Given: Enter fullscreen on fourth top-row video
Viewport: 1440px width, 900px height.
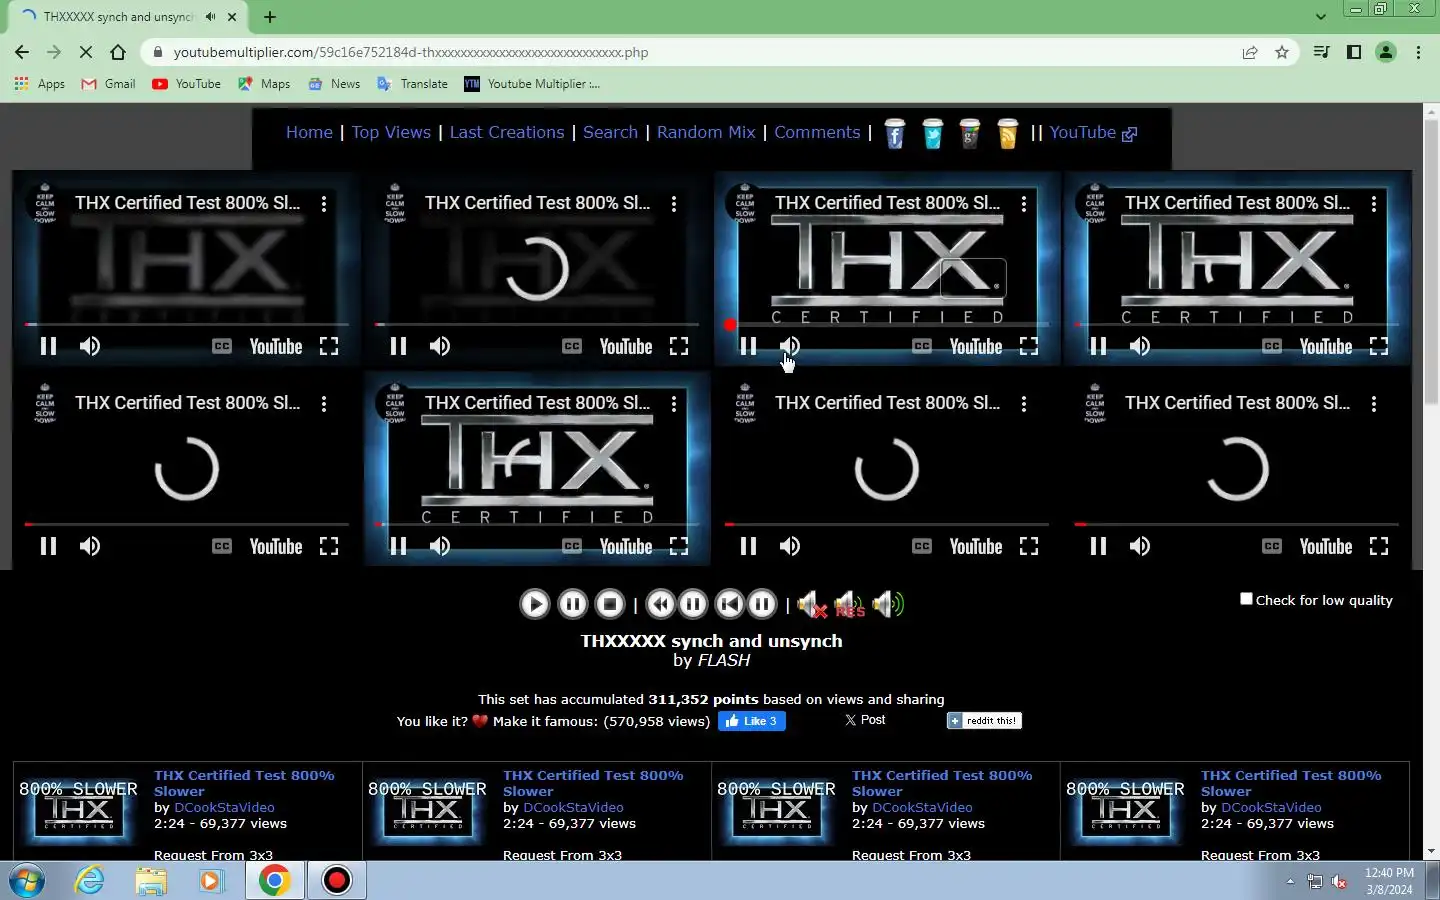Looking at the screenshot, I should pyautogui.click(x=1379, y=346).
